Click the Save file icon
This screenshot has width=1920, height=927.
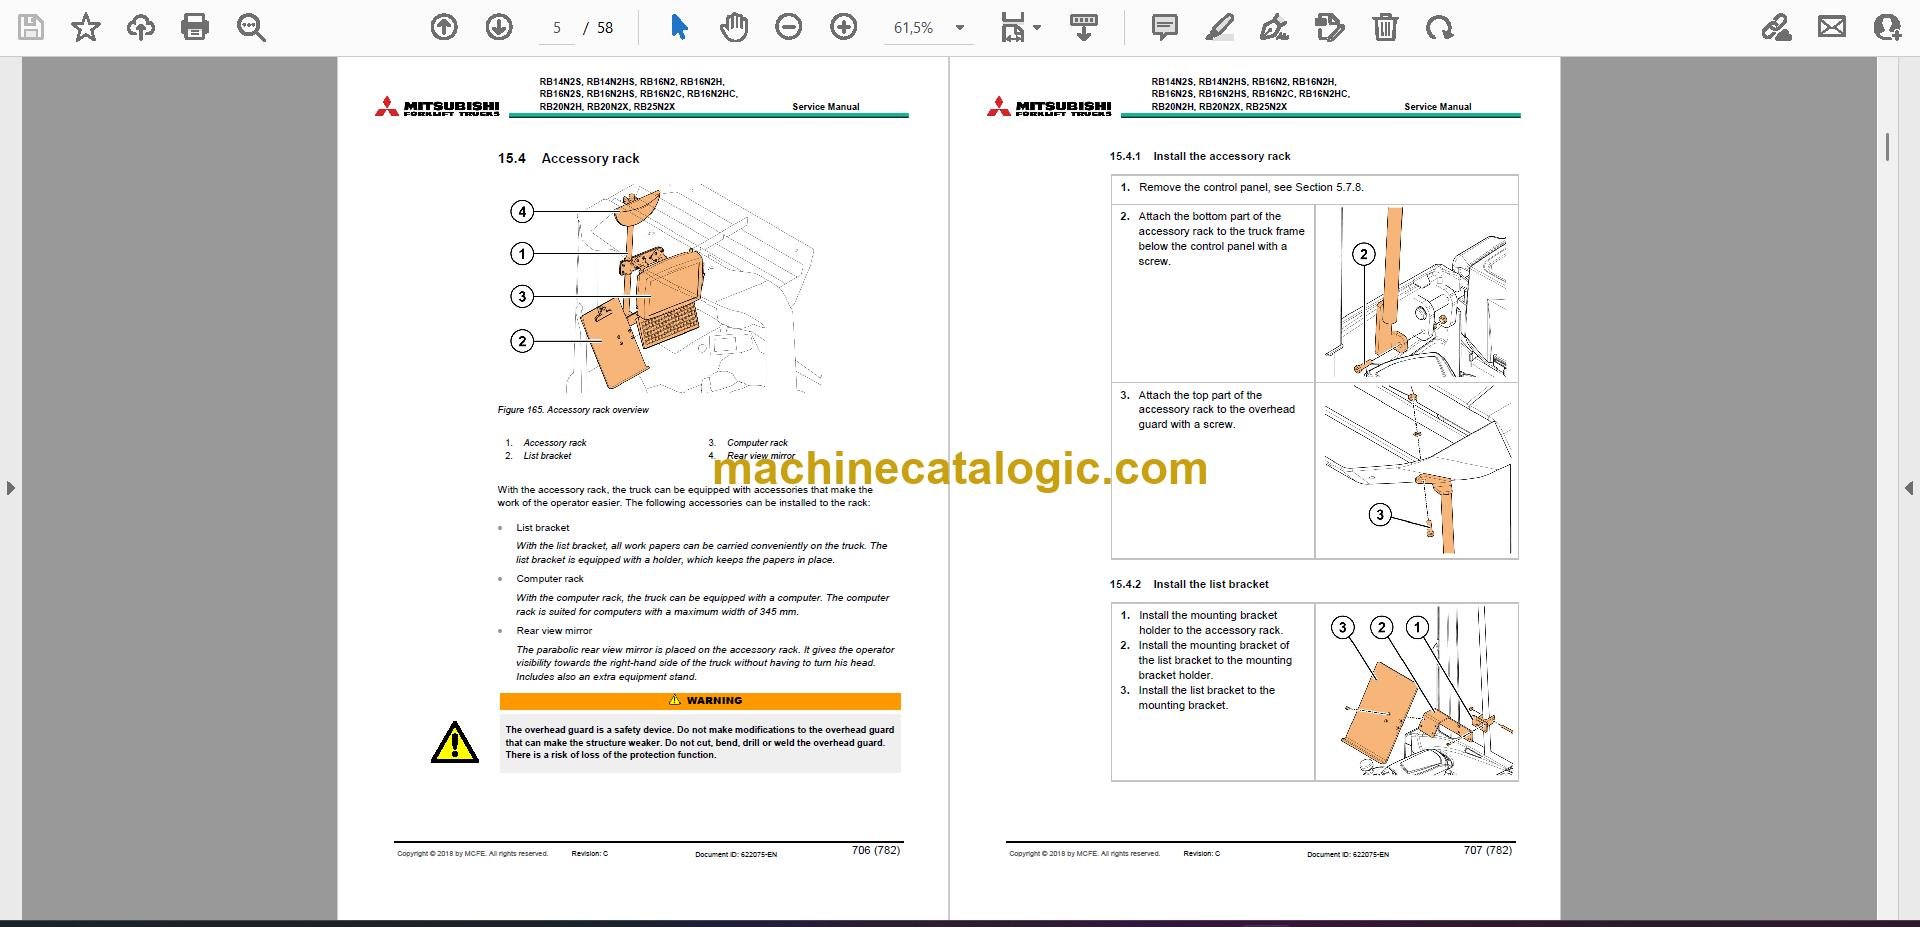pos(31,27)
